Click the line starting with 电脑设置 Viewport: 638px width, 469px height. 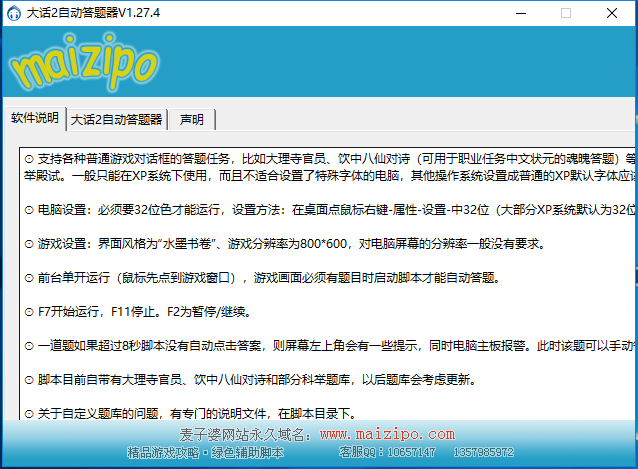tap(330, 210)
